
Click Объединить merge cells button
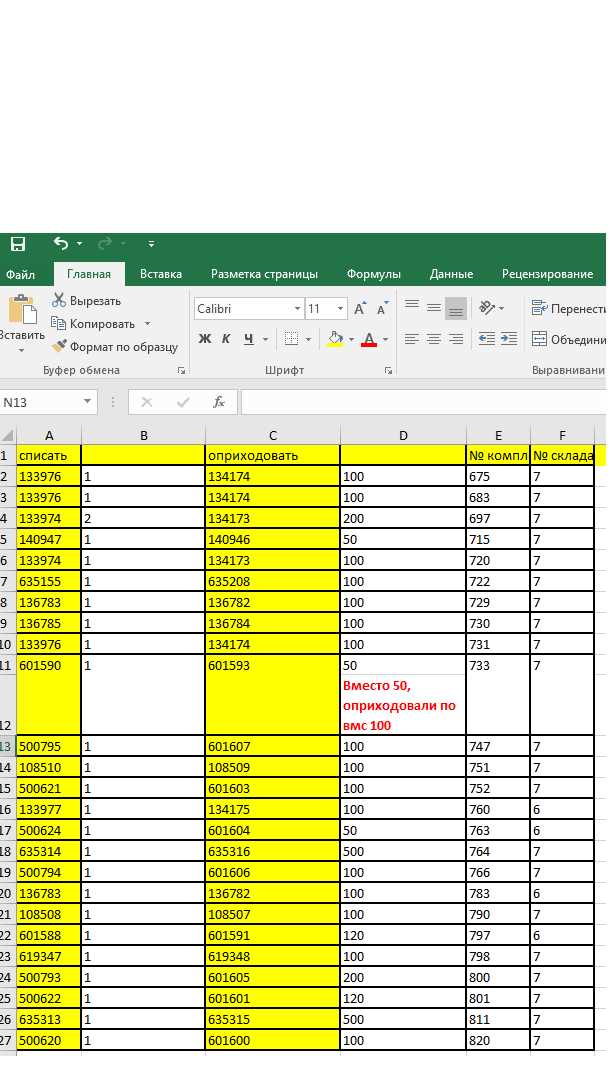[x=568, y=339]
